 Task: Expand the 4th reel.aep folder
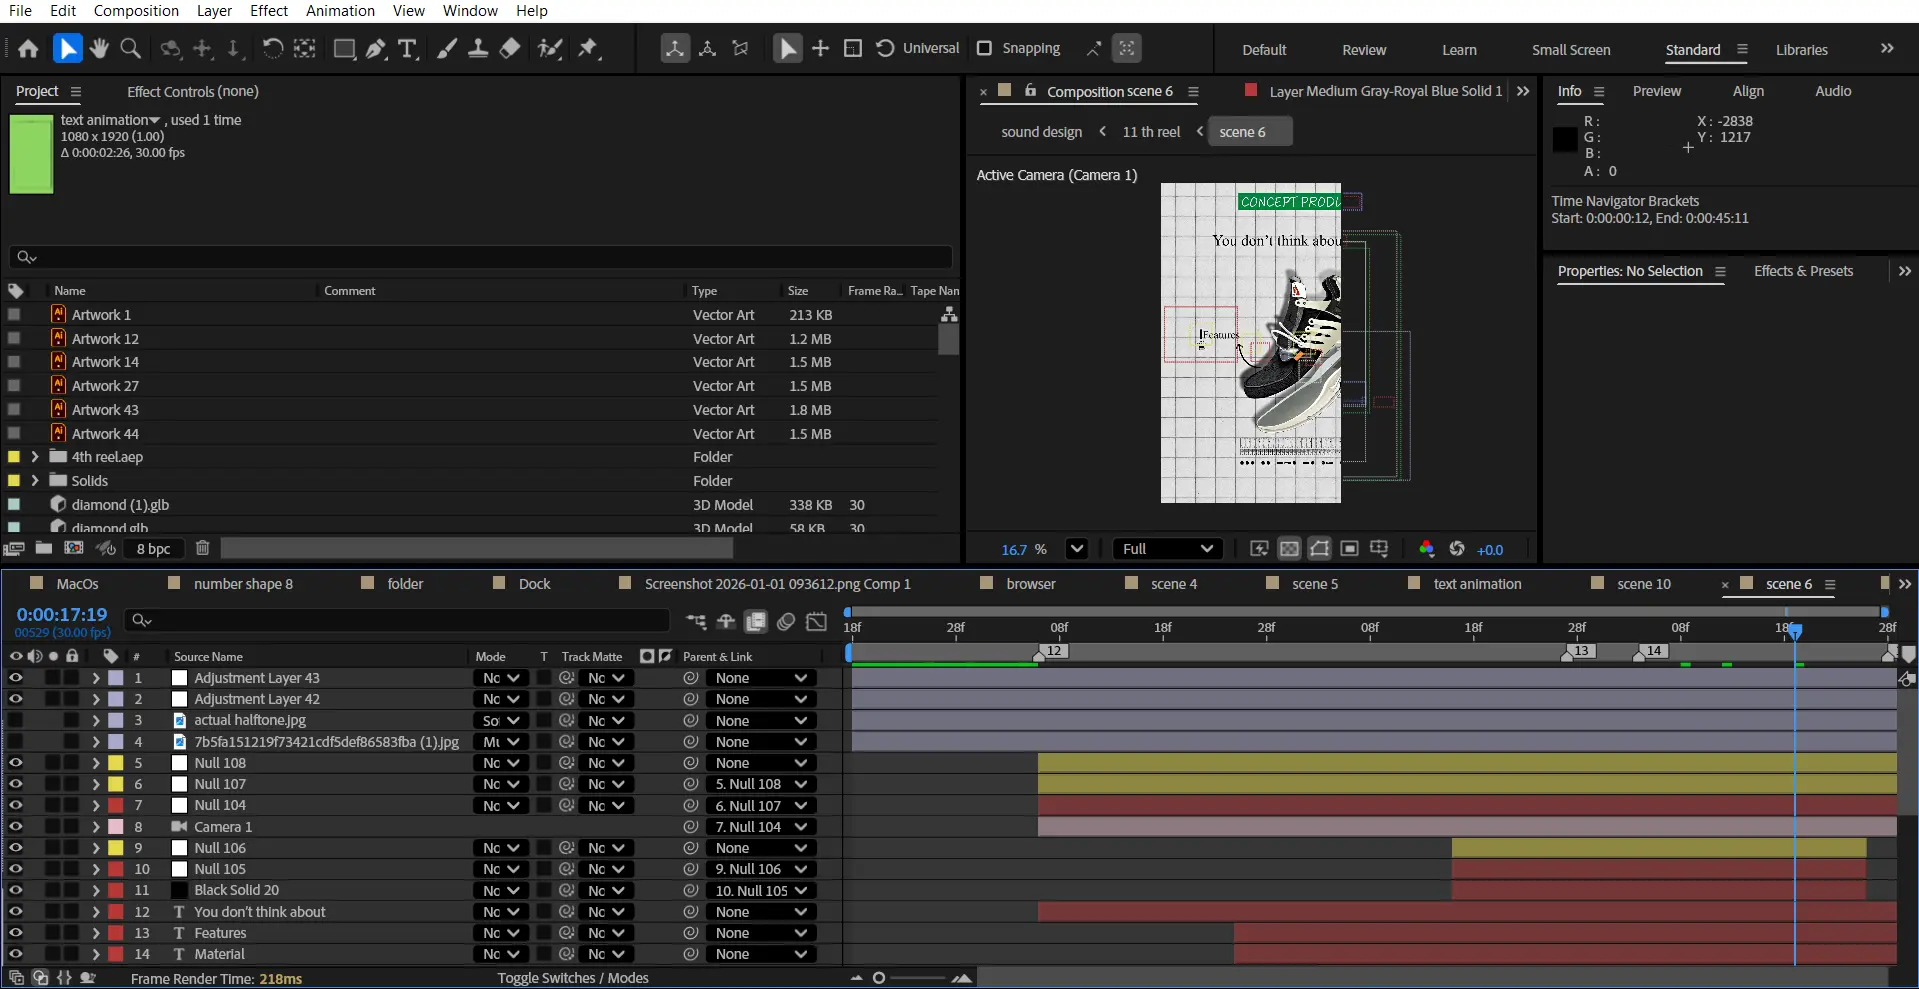pos(35,457)
